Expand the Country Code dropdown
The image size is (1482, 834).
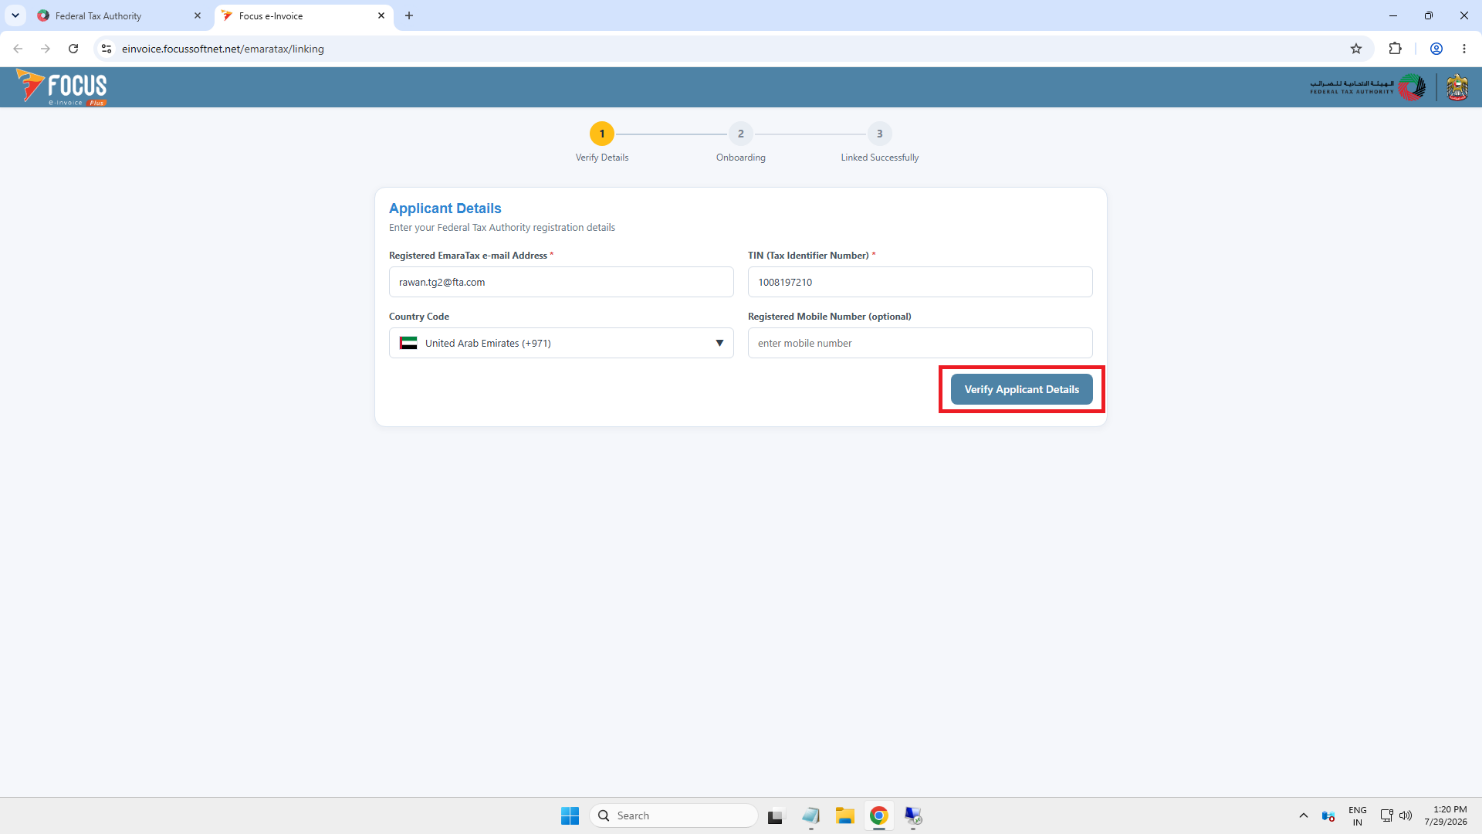(561, 343)
